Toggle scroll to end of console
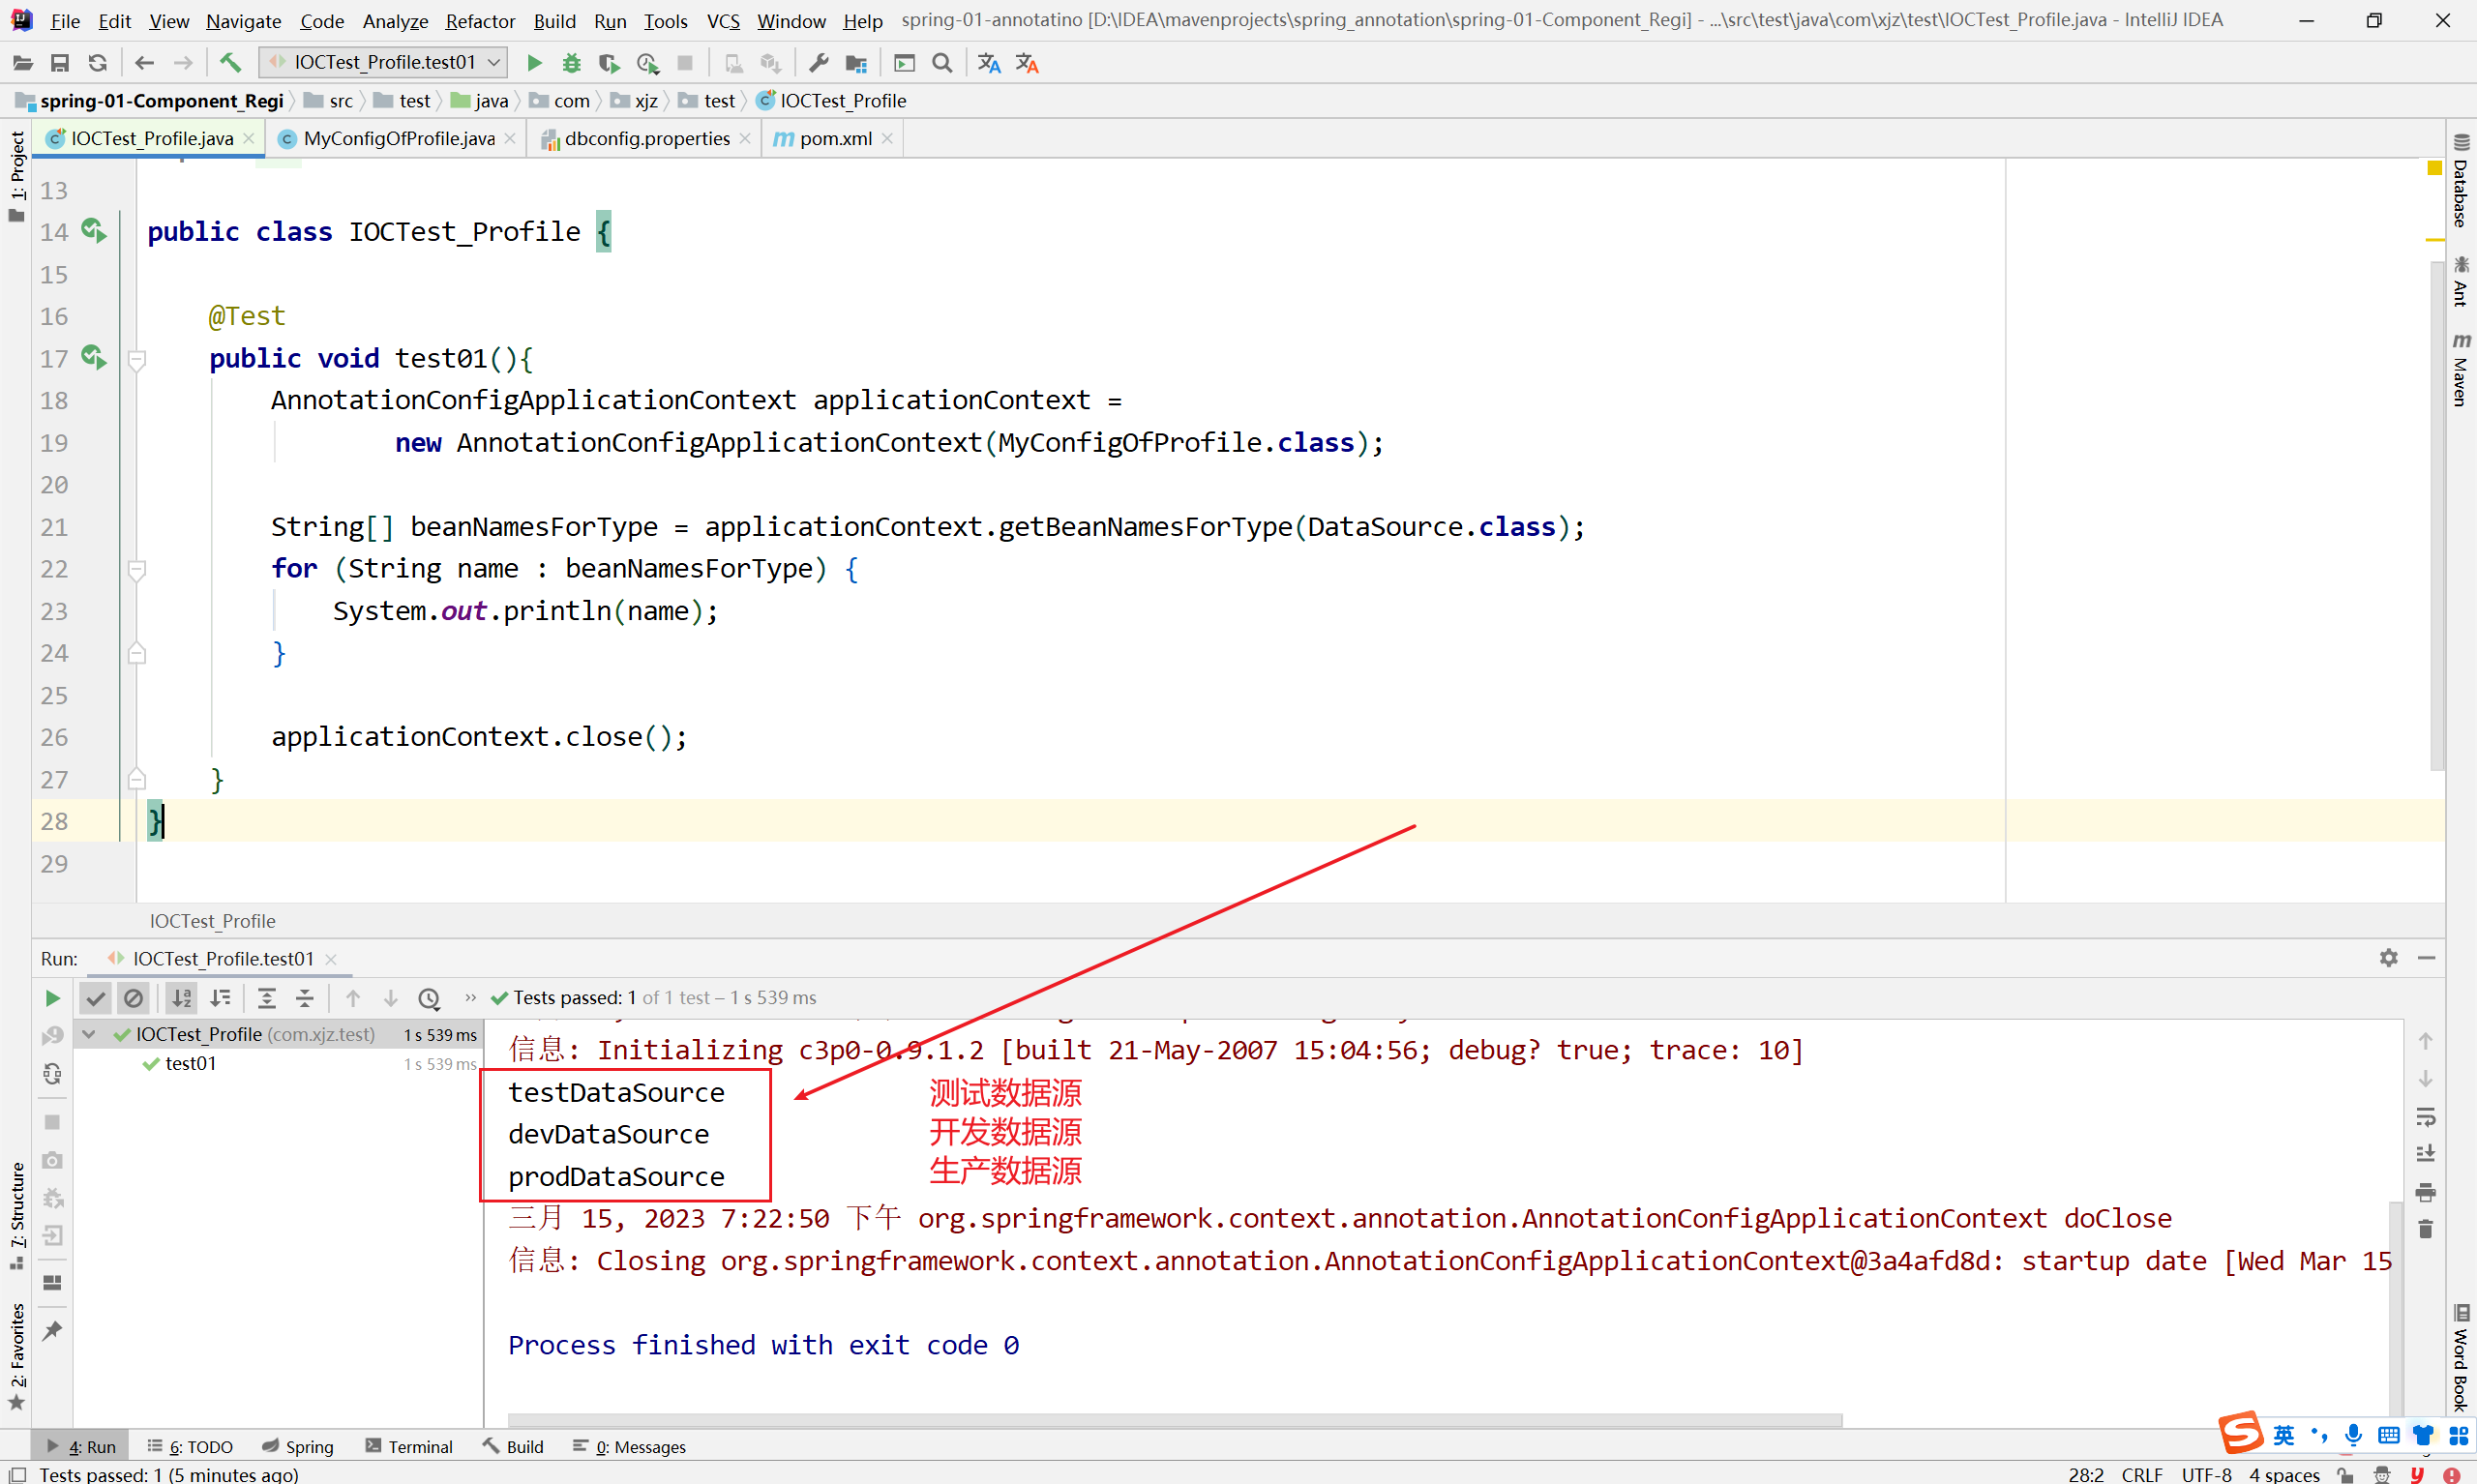The width and height of the screenshot is (2477, 1484). [x=2426, y=1154]
